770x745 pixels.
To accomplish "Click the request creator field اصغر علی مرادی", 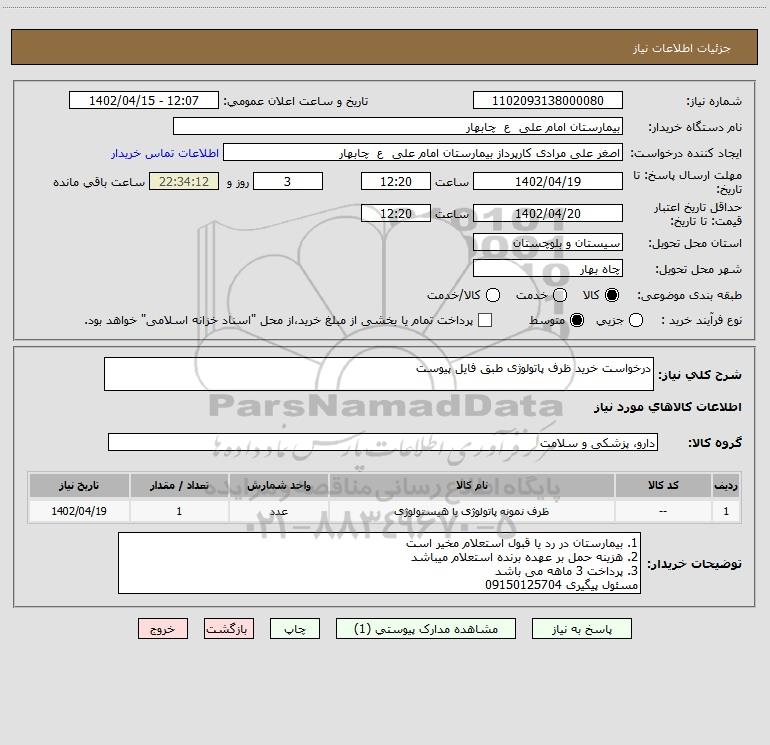I will (x=423, y=152).
